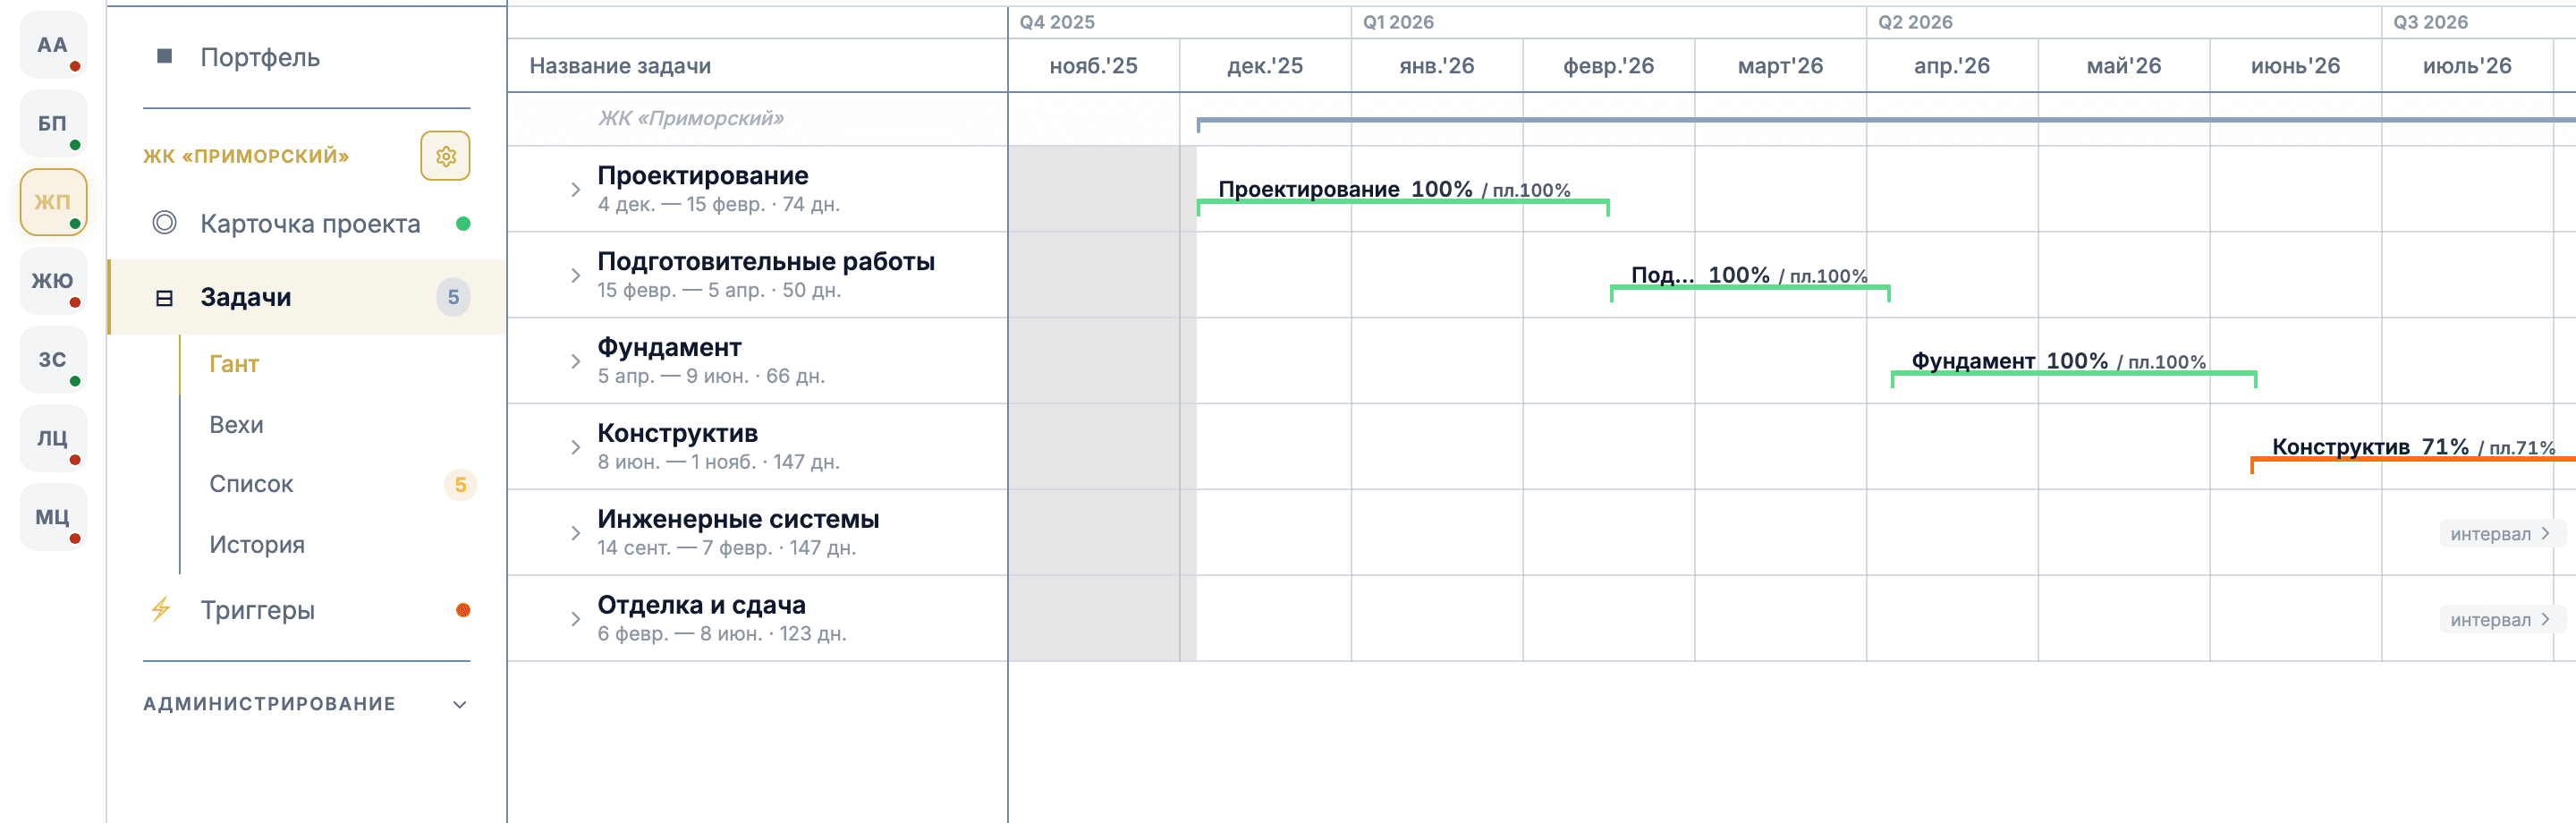Viewport: 2576px width, 823px height.
Task: Switch to the Гант view
Action: tap(234, 364)
